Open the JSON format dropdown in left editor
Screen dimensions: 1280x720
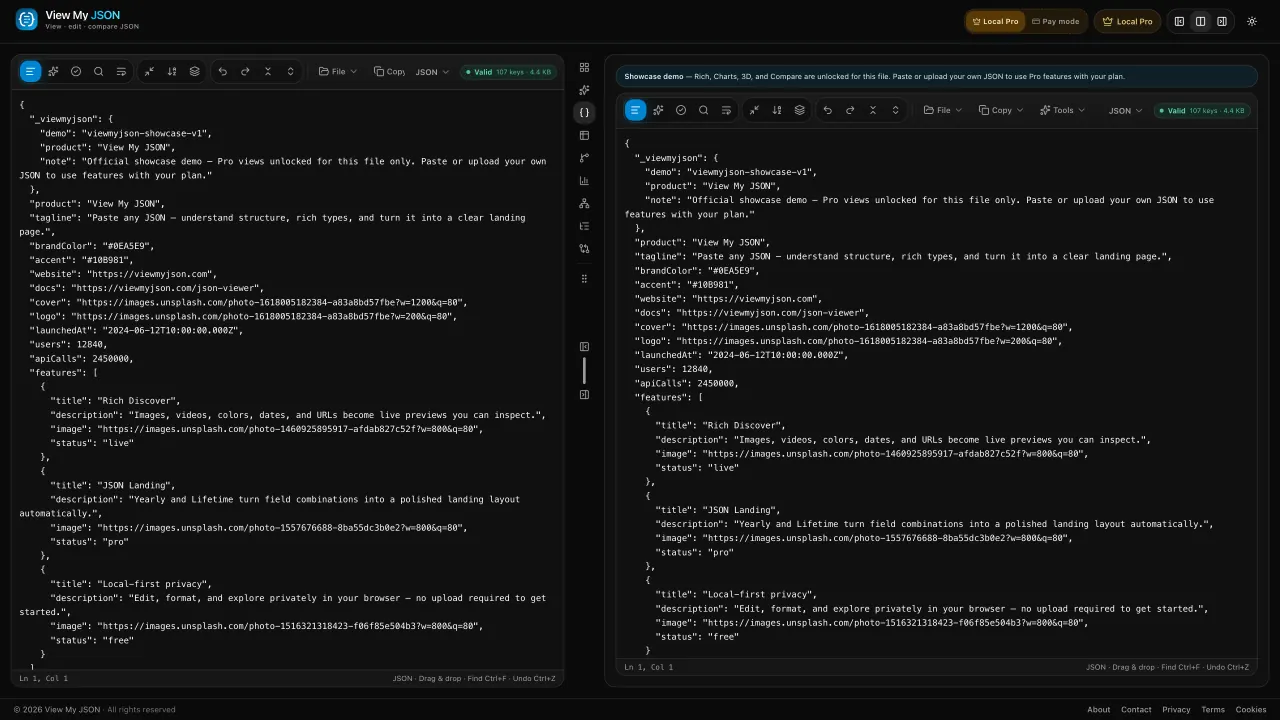coord(432,72)
